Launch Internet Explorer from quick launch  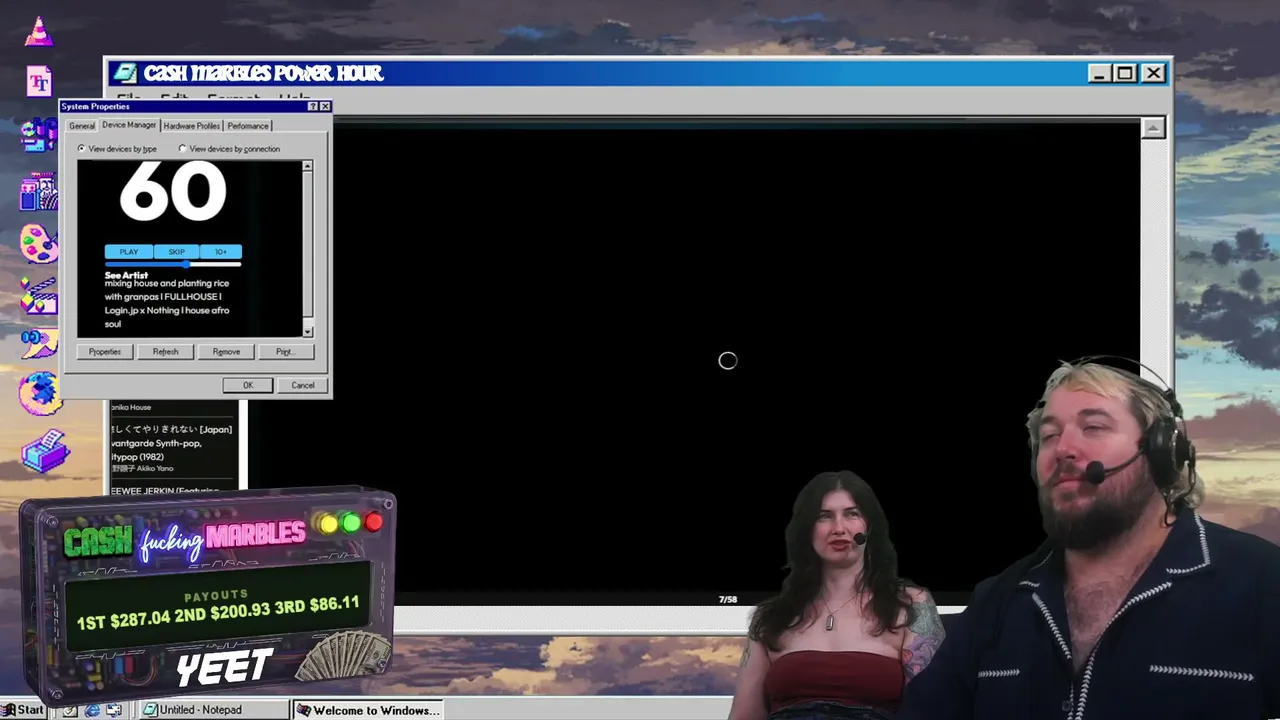pyautogui.click(x=92, y=710)
